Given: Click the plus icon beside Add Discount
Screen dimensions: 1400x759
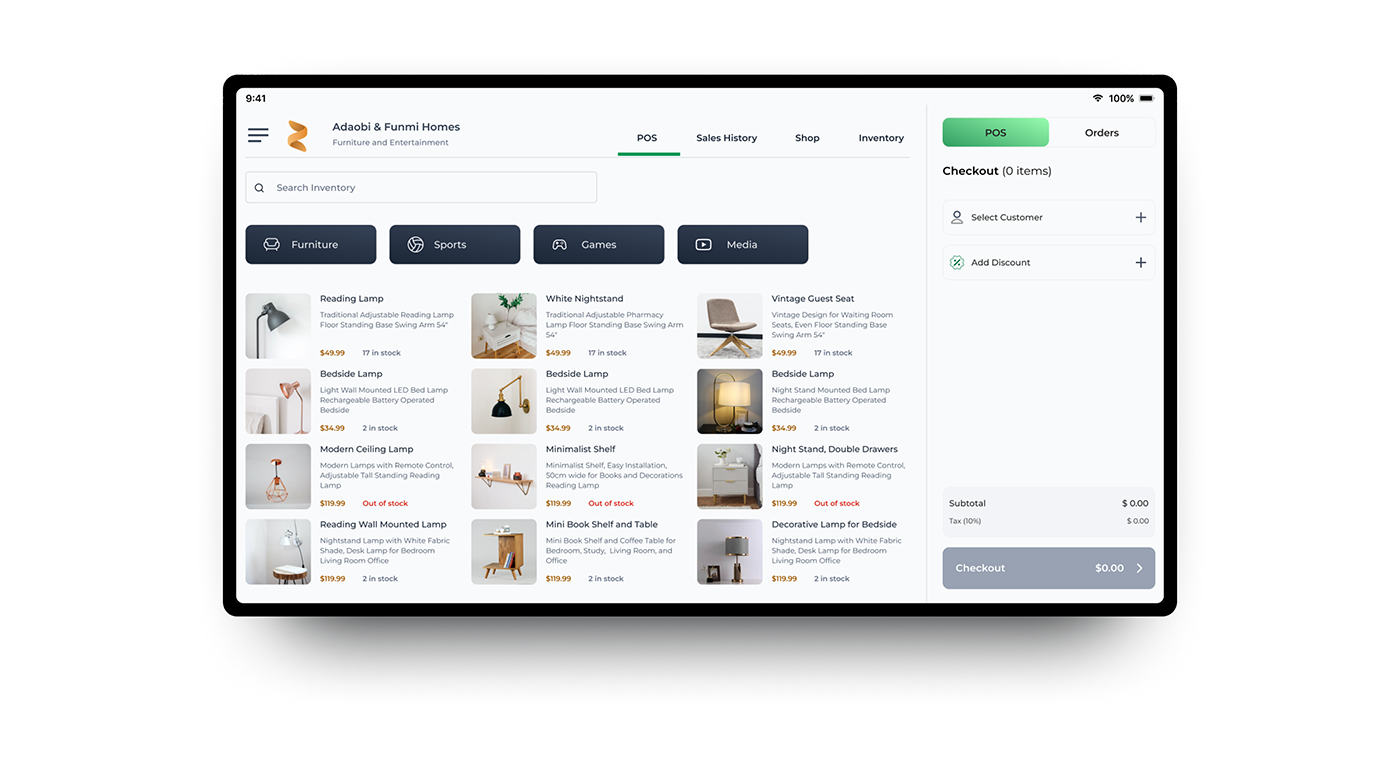Looking at the screenshot, I should point(1140,263).
